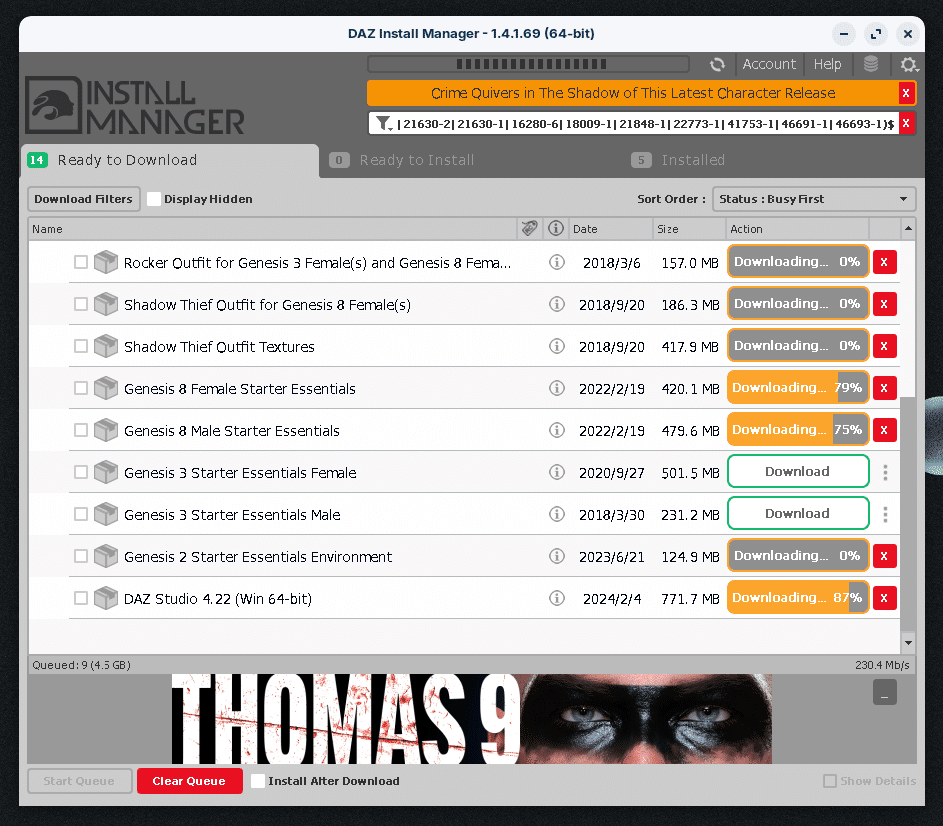The width and height of the screenshot is (943, 826).
Task: Cancel Genesis 8 Female Starter Essentials download
Action: point(885,388)
